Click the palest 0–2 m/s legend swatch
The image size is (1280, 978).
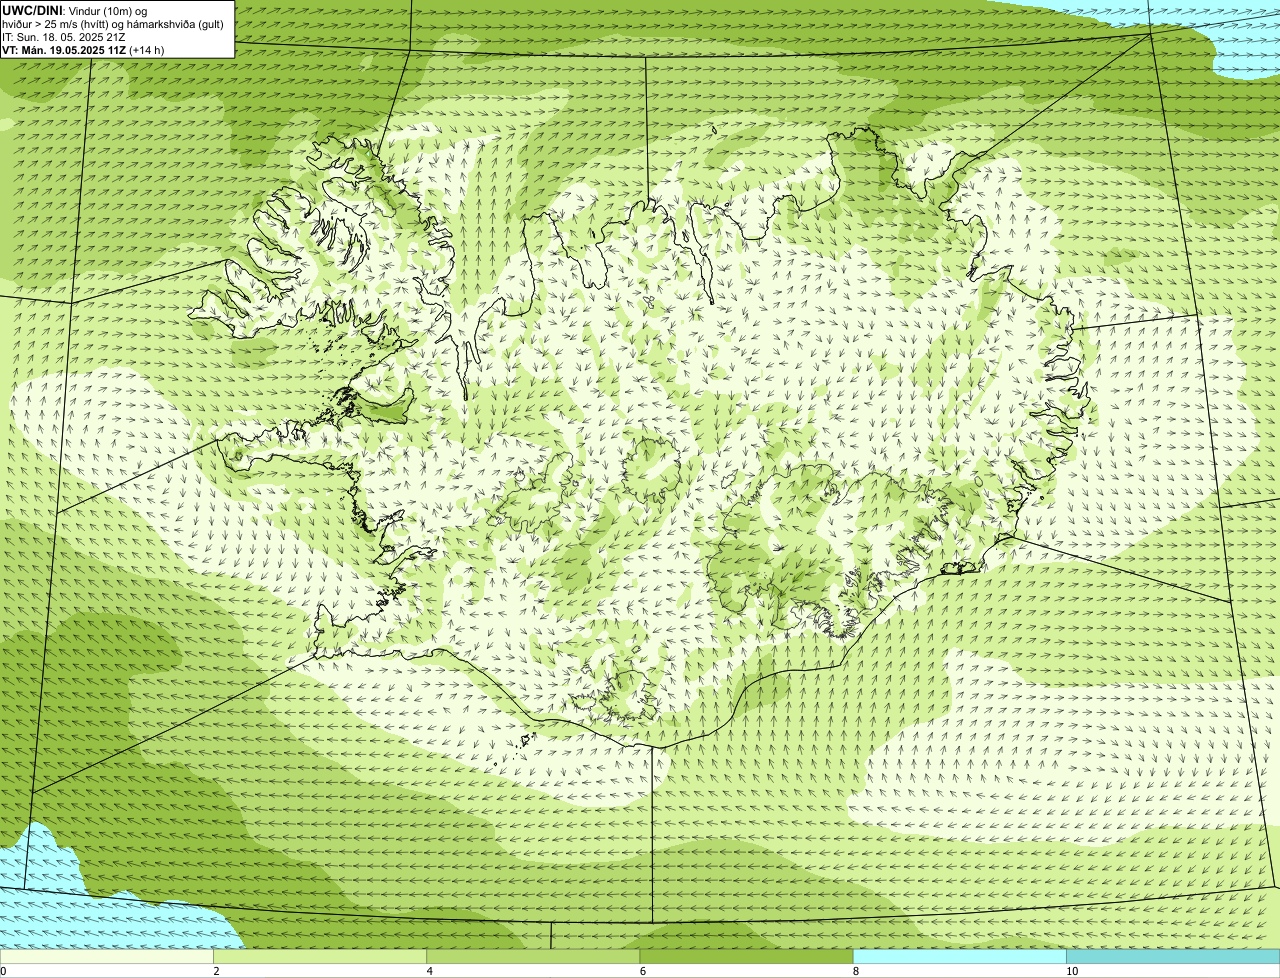[106, 957]
